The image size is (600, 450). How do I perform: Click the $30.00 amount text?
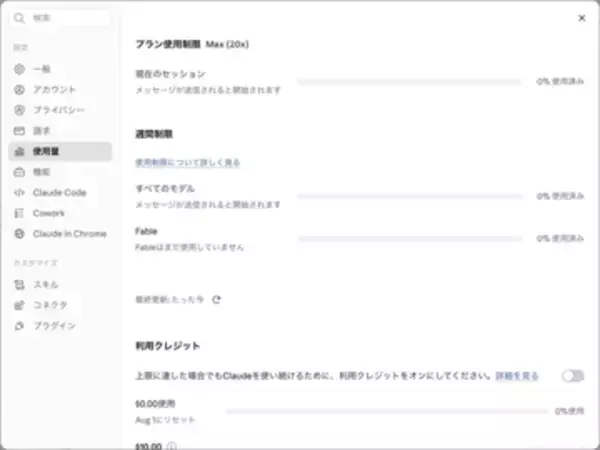[x=148, y=446]
